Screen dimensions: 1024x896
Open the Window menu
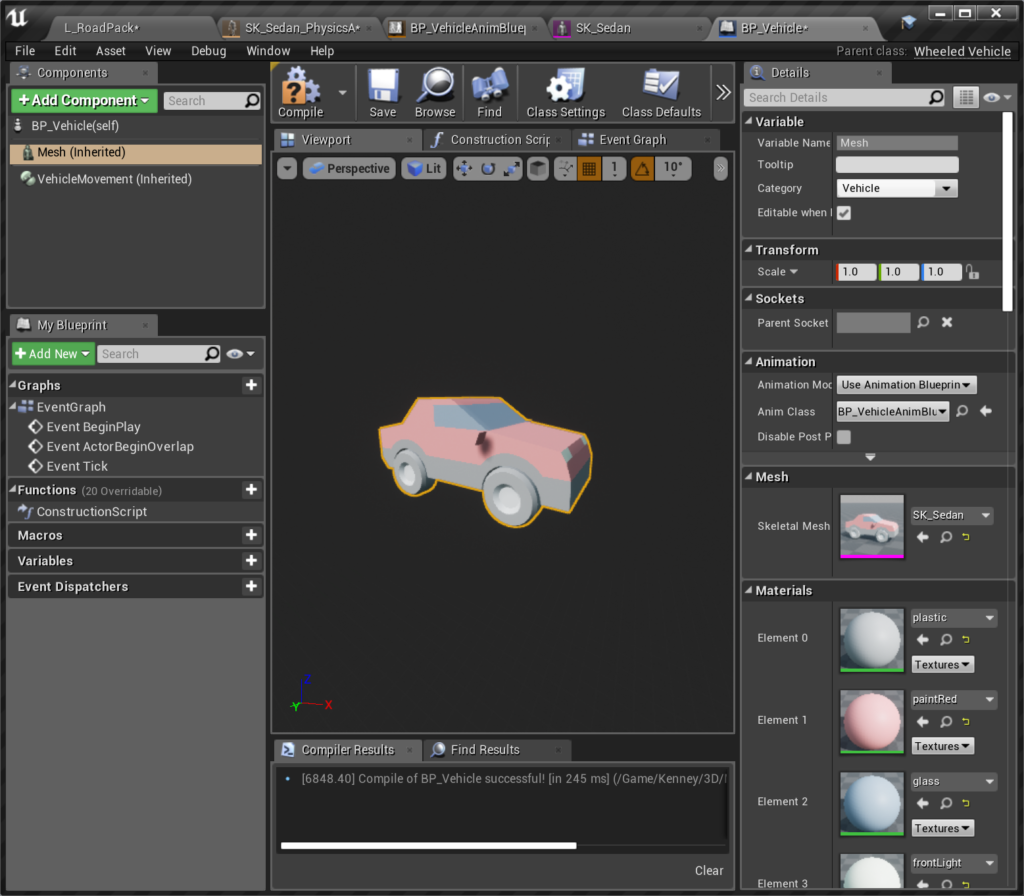[x=268, y=51]
